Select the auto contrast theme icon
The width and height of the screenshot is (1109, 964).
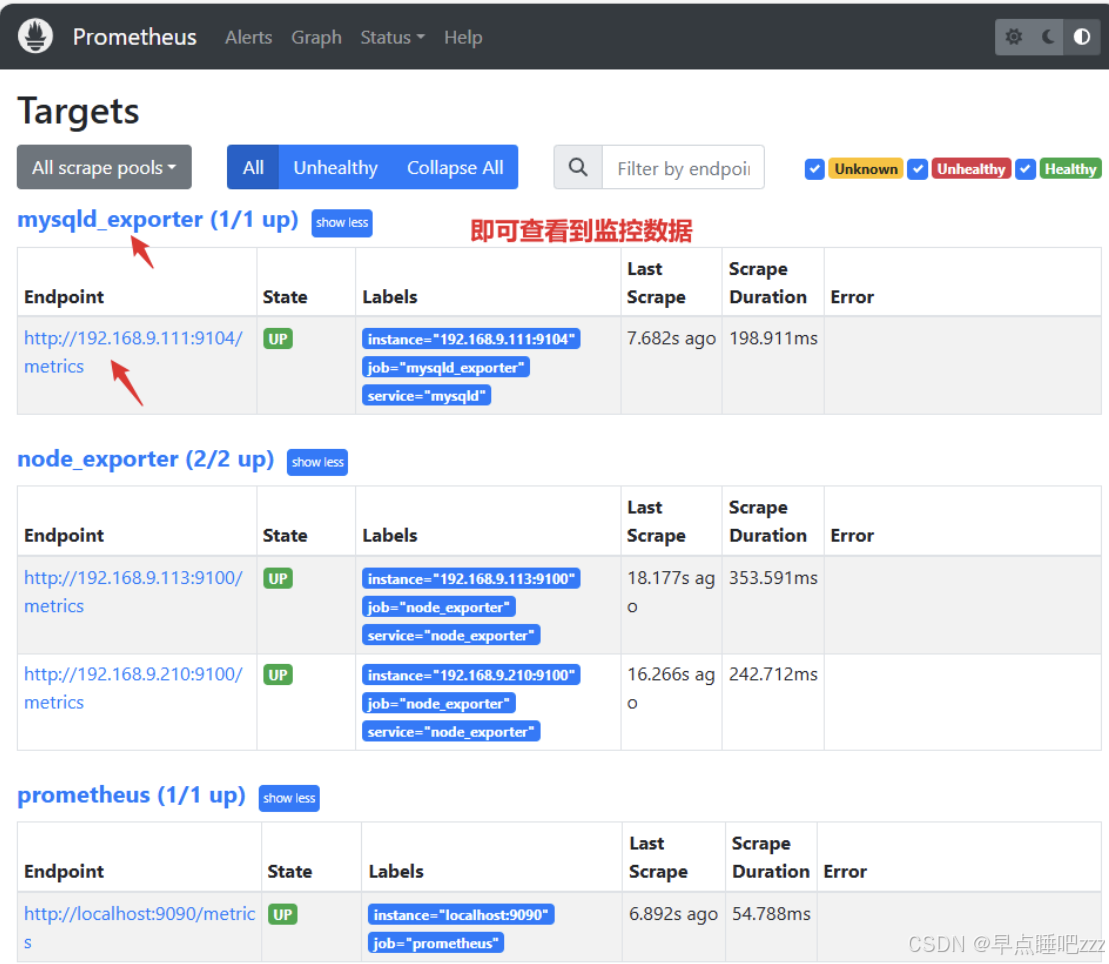(1082, 37)
